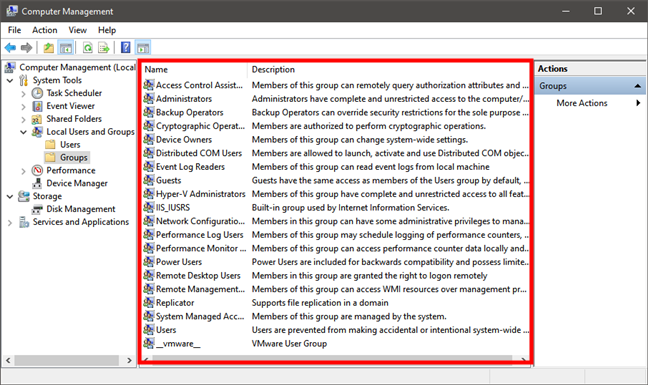The image size is (648, 385).
Task: Select the Backup Operators group row
Action: tap(336, 112)
